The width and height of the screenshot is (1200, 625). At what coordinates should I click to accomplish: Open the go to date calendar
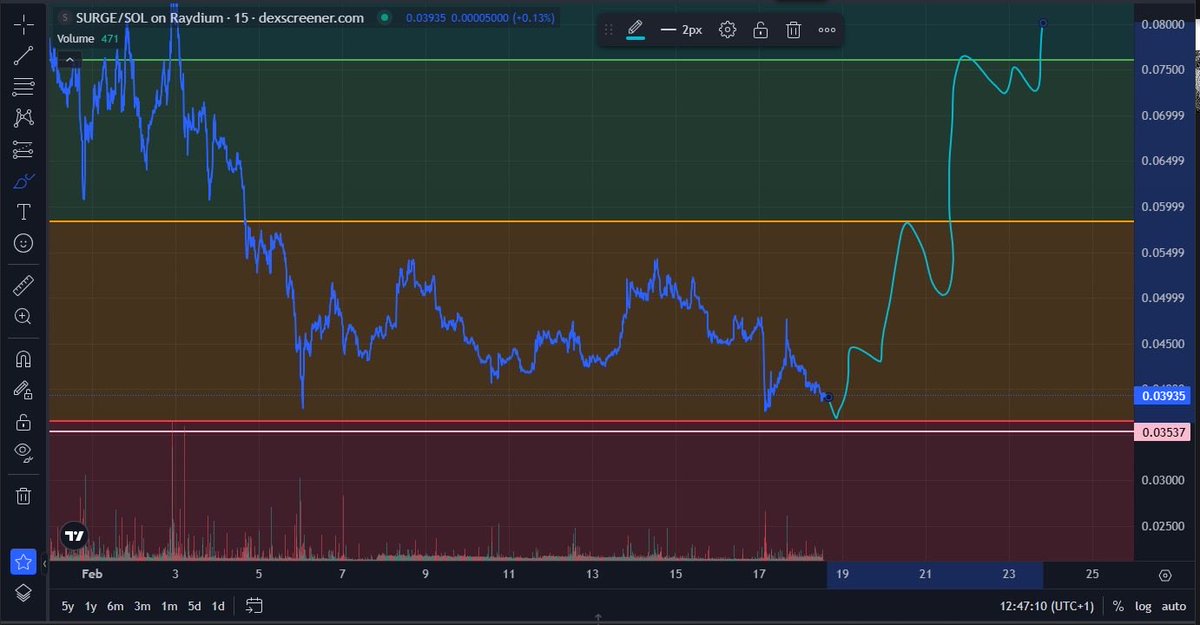coord(254,606)
